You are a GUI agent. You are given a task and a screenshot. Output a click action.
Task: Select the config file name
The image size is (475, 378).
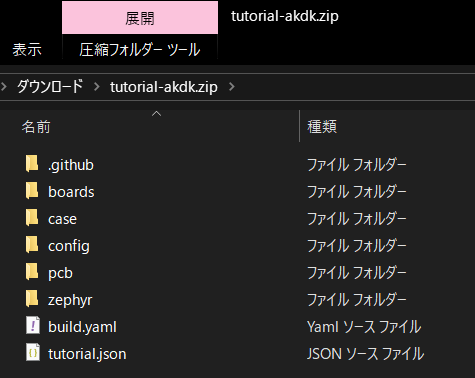[x=69, y=246]
